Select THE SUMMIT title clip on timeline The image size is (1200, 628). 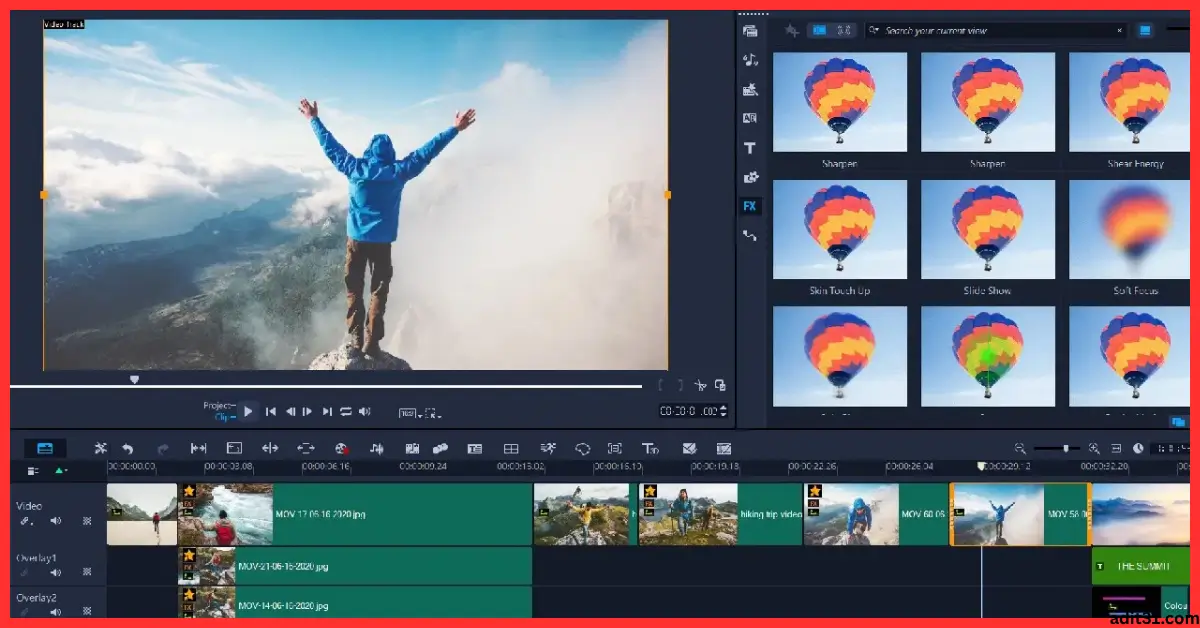[1141, 566]
